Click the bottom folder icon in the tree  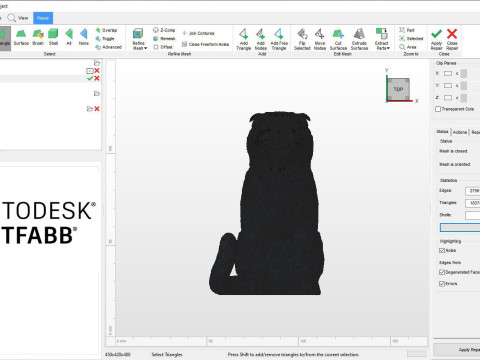pos(89,109)
